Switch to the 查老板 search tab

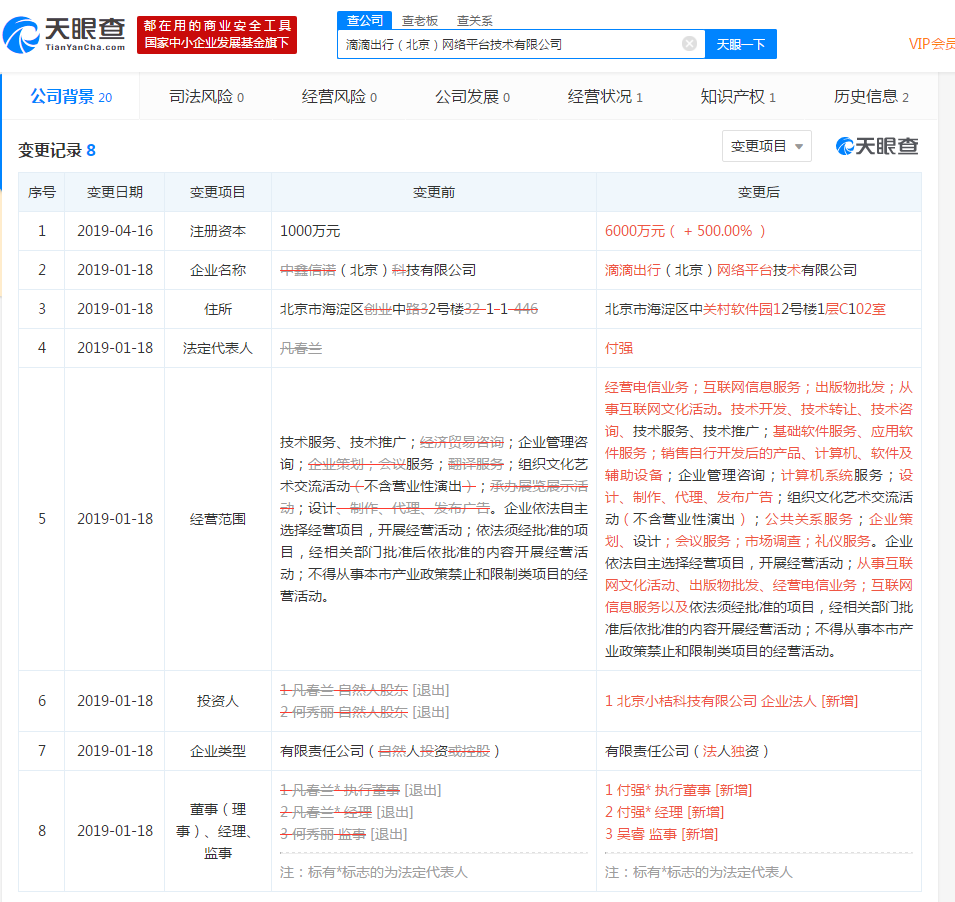tap(420, 20)
